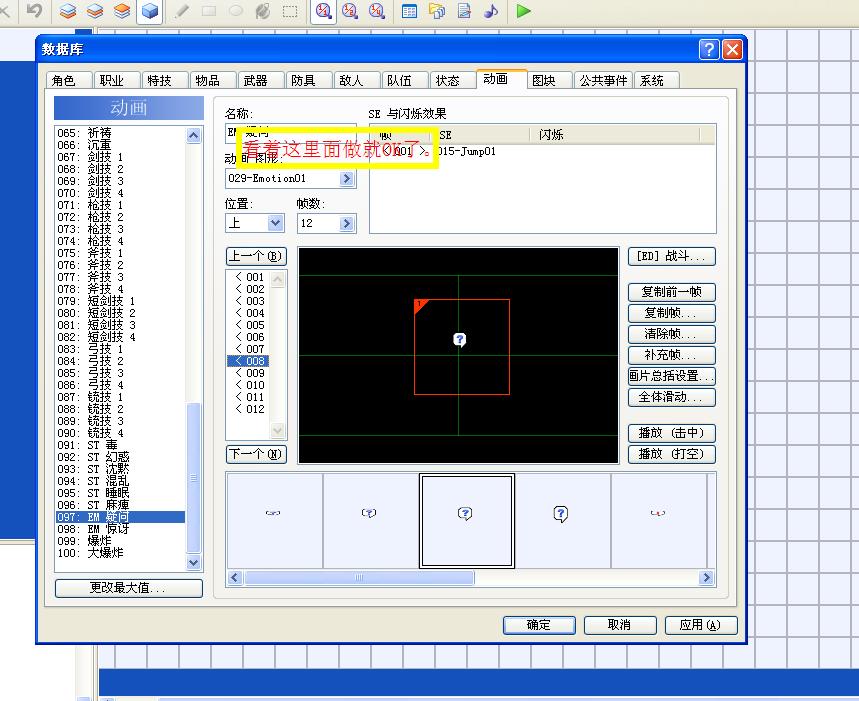Open the 帧数 frame count arrow
The image size is (859, 701).
(346, 223)
